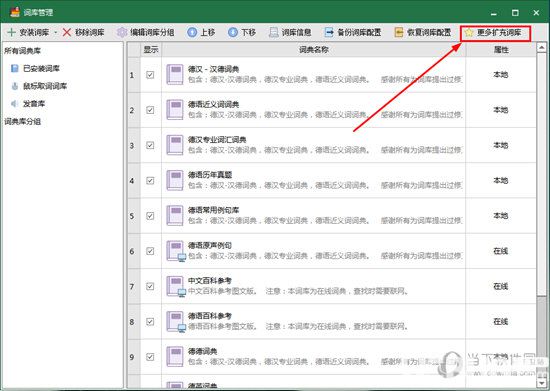Click the 下移 move down button
Viewport: 550px width, 391px height.
click(x=242, y=32)
